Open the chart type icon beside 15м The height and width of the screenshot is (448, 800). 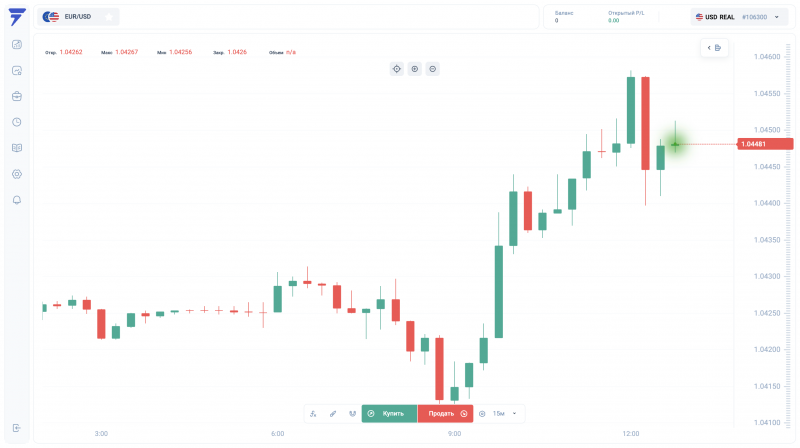click(482, 414)
